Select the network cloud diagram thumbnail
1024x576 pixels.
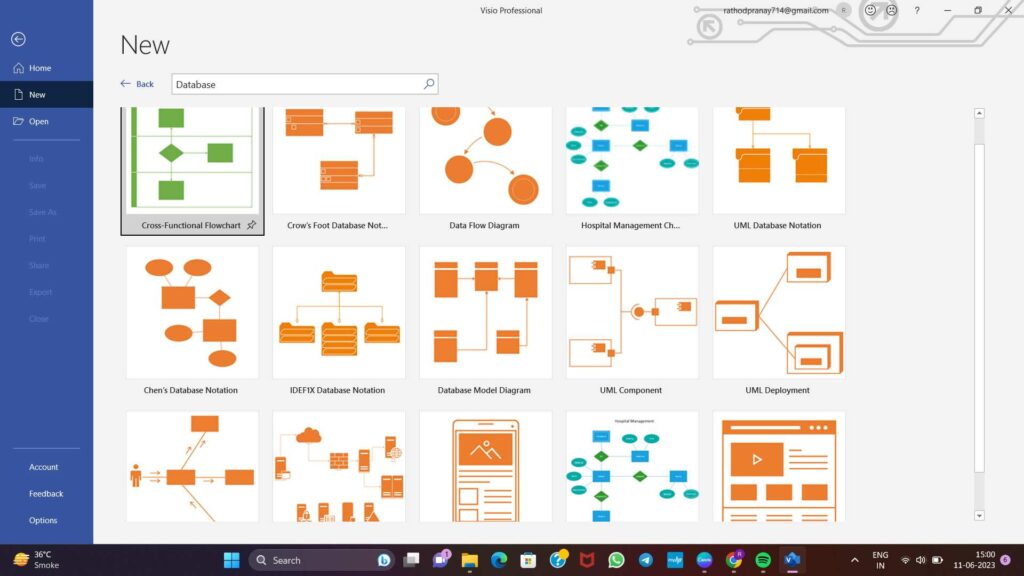[x=339, y=466]
